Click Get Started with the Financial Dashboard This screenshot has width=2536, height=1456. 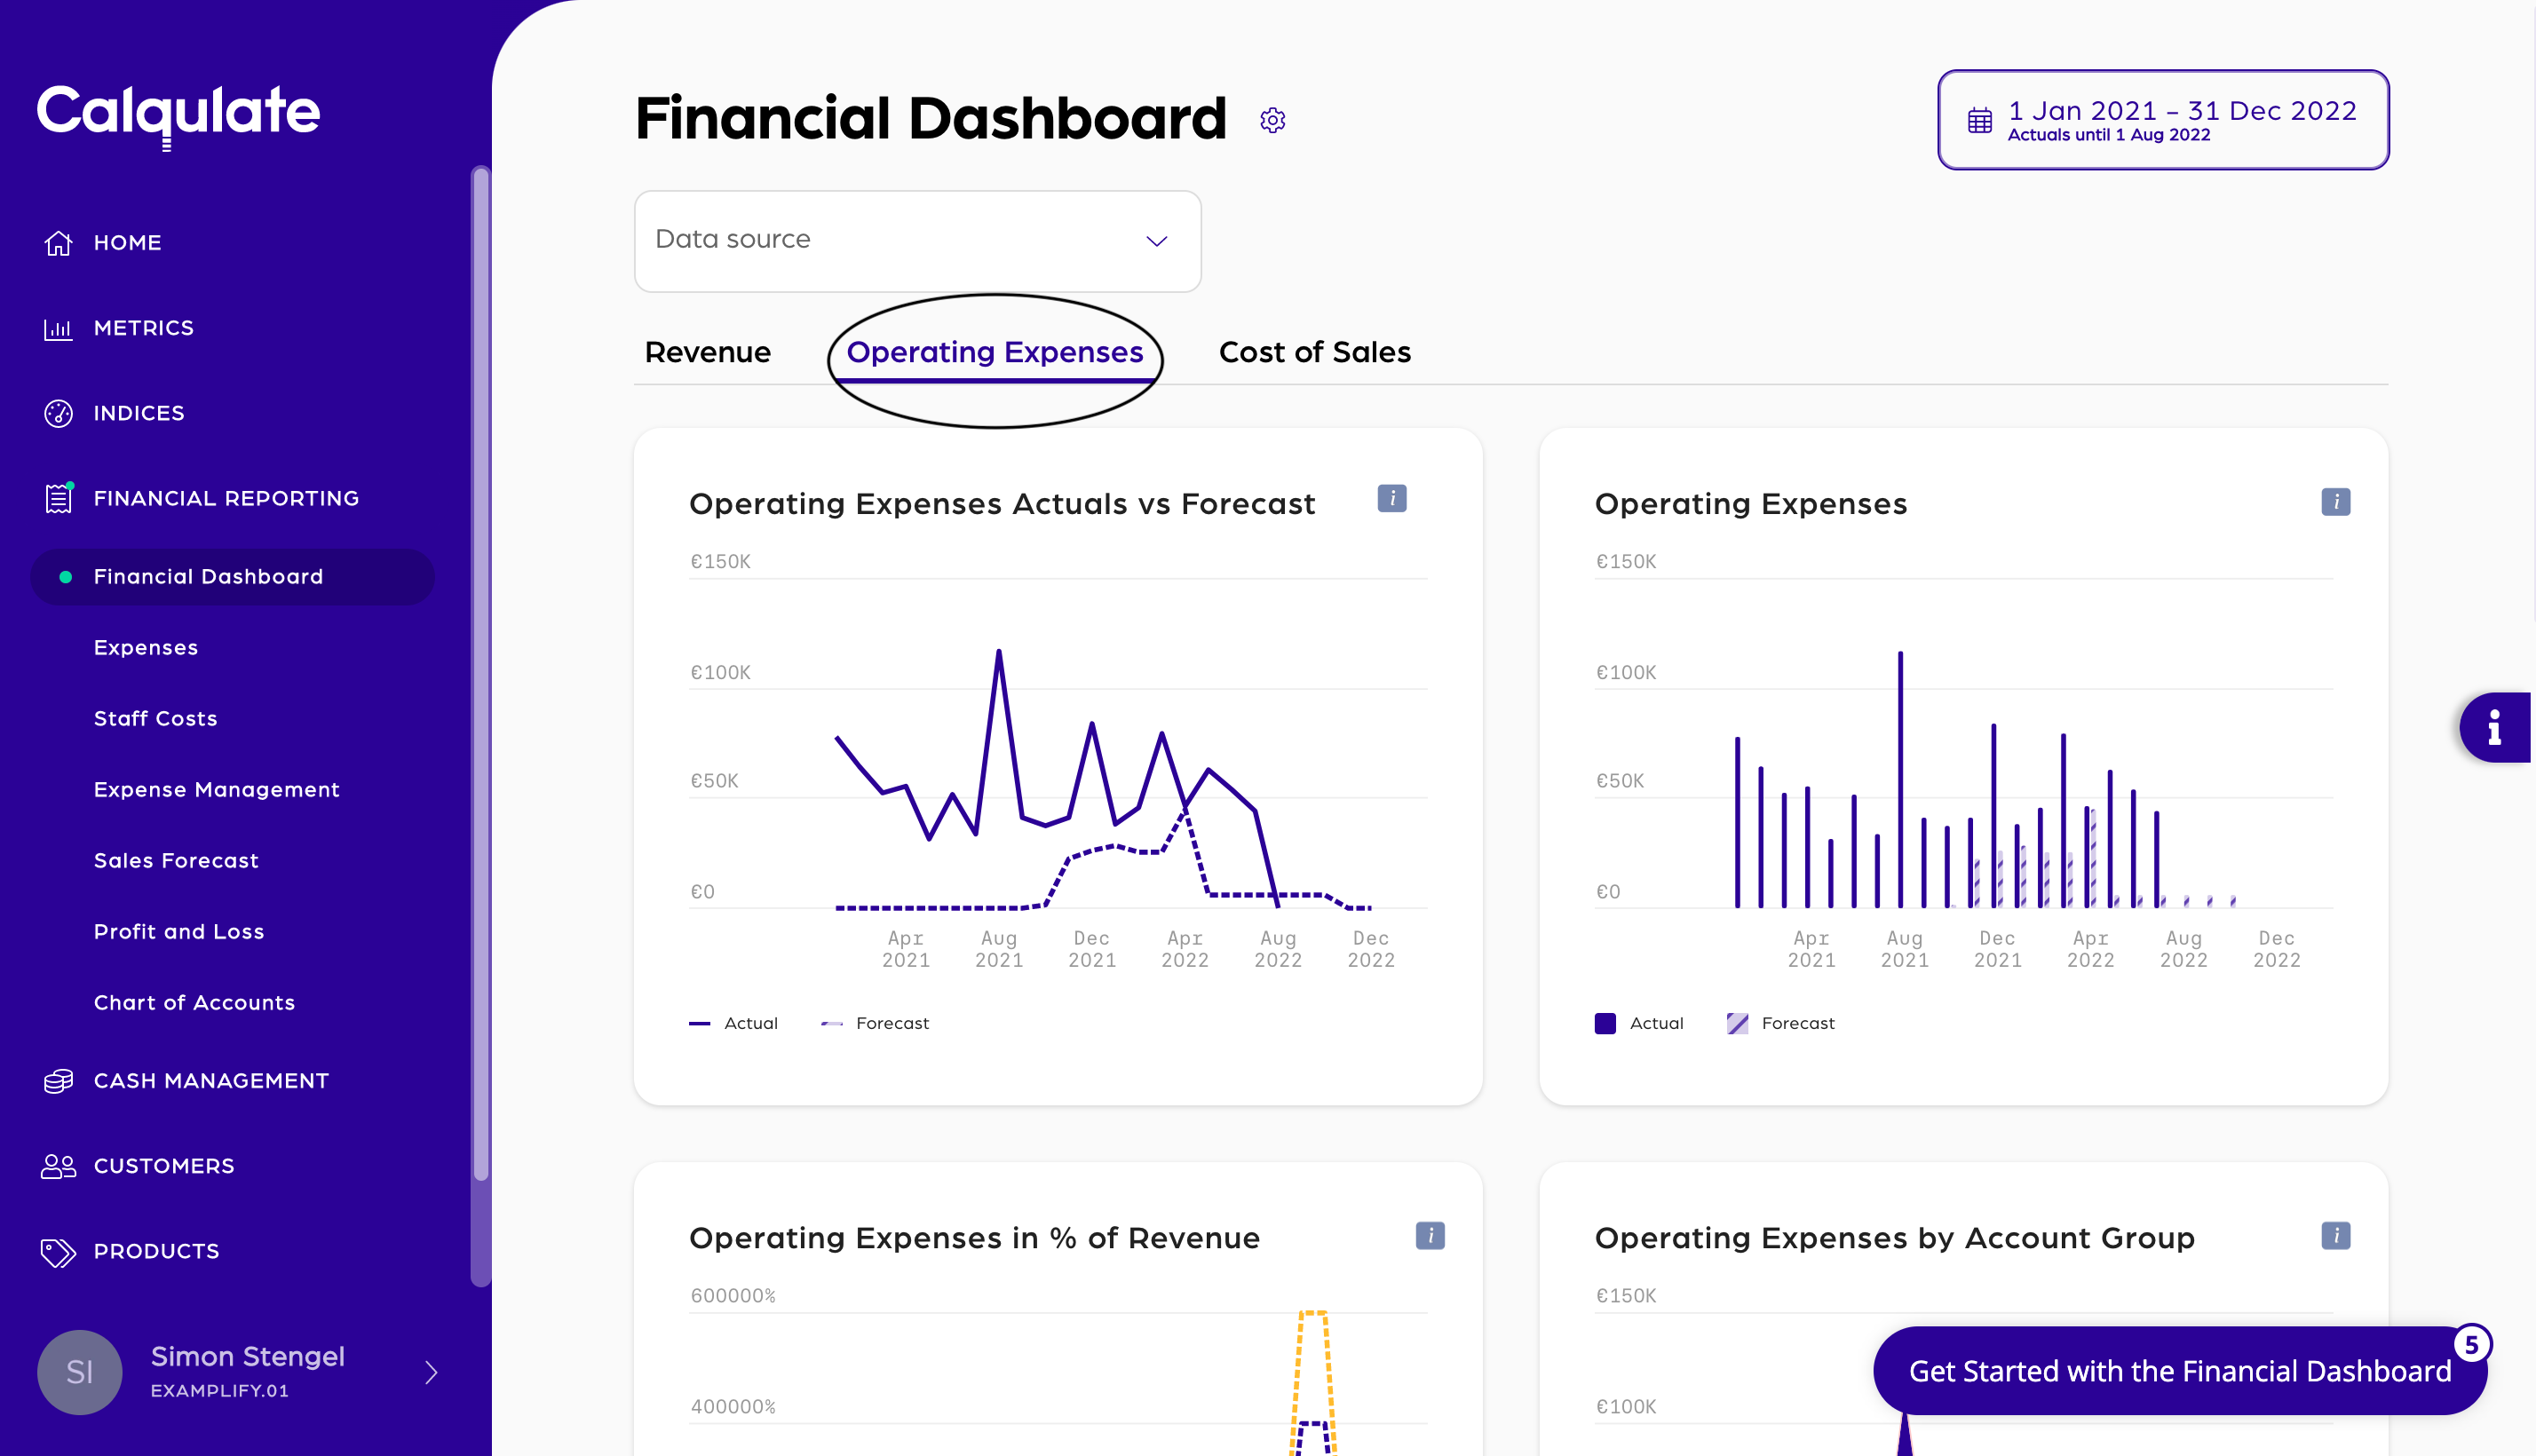[2179, 1370]
